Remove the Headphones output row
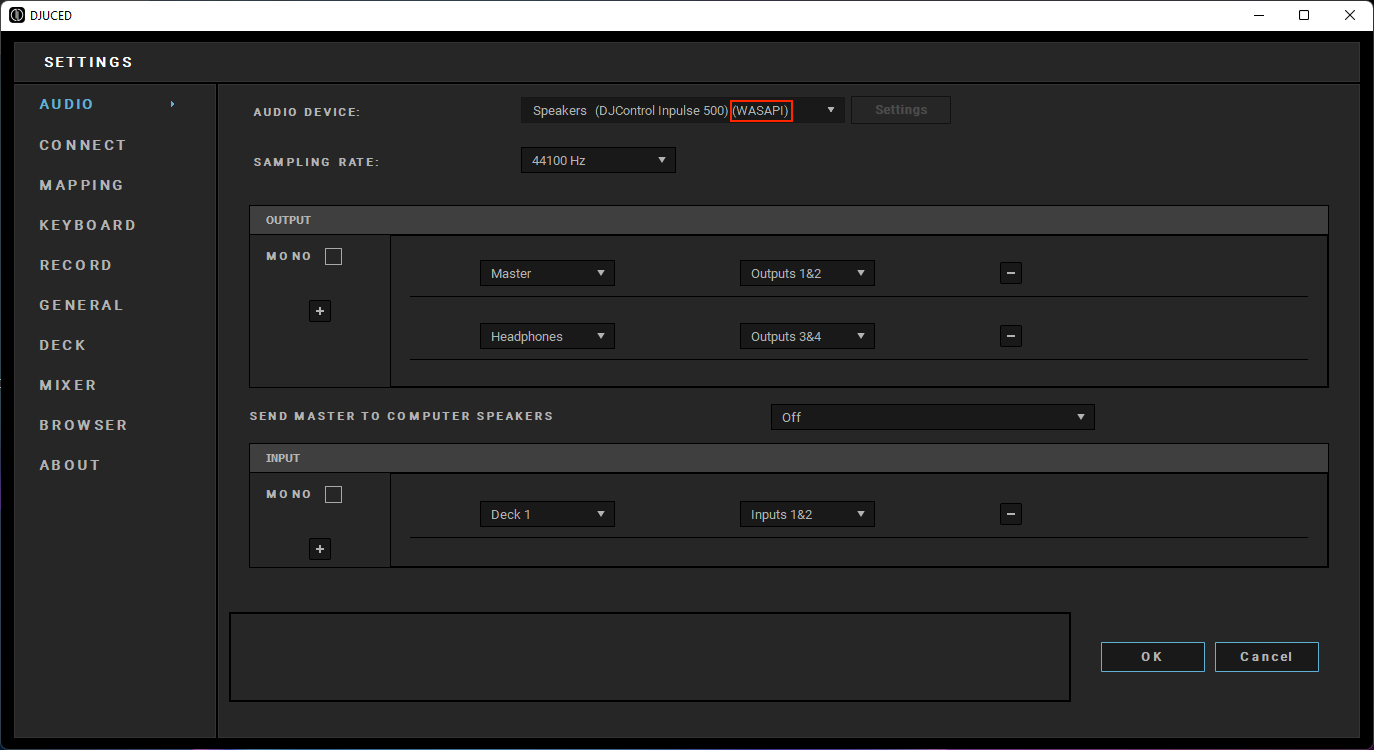 pos(1010,336)
